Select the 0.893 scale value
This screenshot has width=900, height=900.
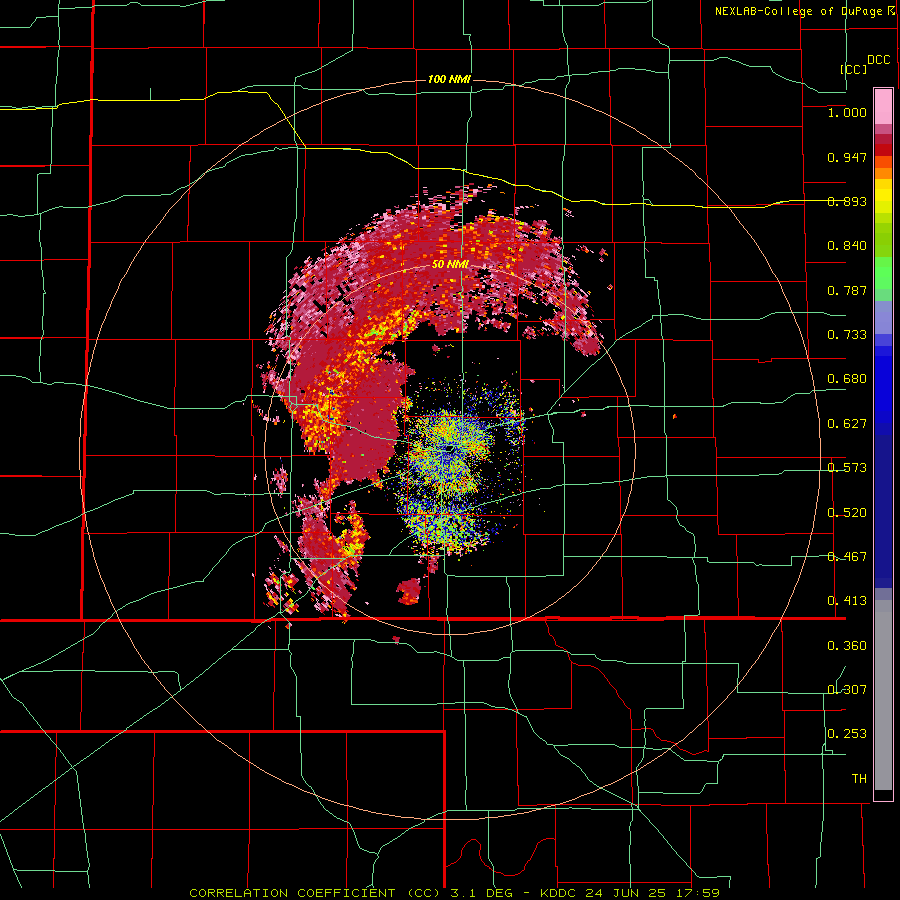pos(847,201)
